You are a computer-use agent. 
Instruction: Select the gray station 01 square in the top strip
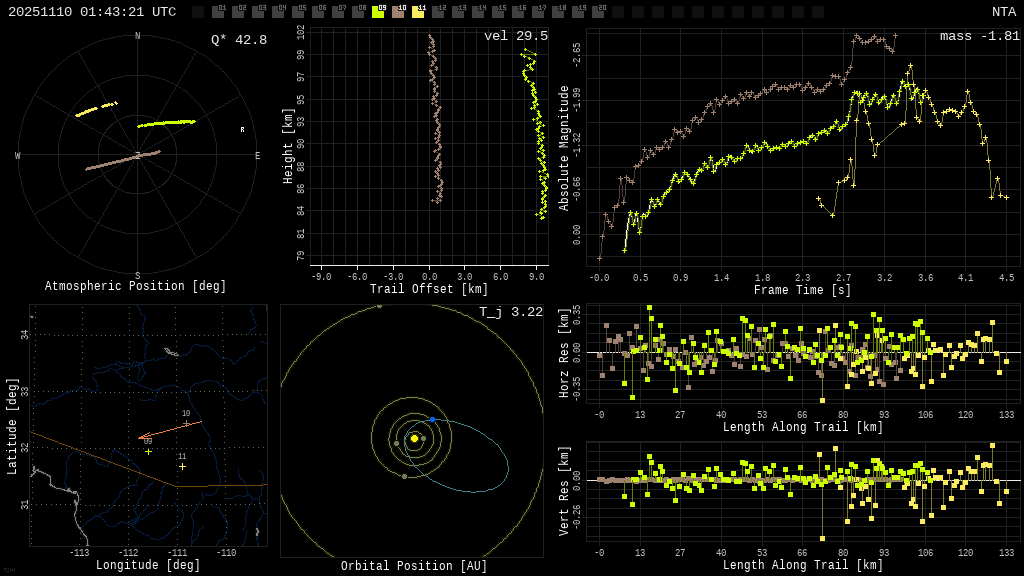[218, 12]
